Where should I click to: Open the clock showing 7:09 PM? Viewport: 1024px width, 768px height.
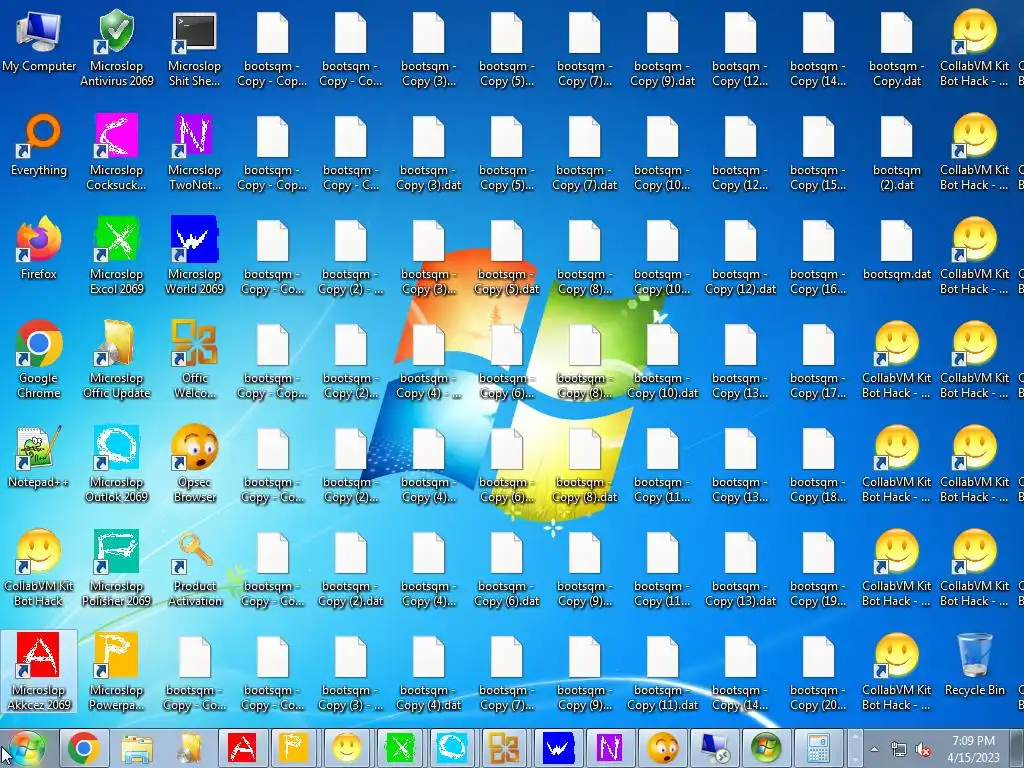click(973, 749)
